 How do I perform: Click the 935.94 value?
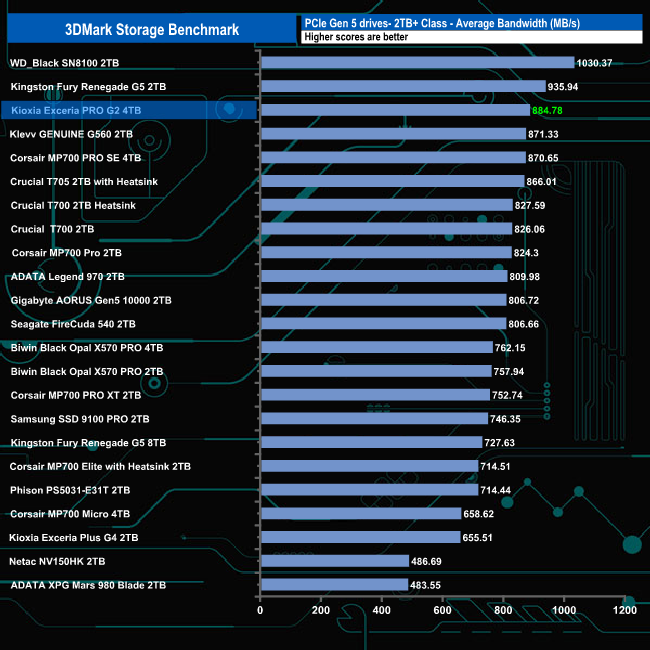tap(563, 87)
